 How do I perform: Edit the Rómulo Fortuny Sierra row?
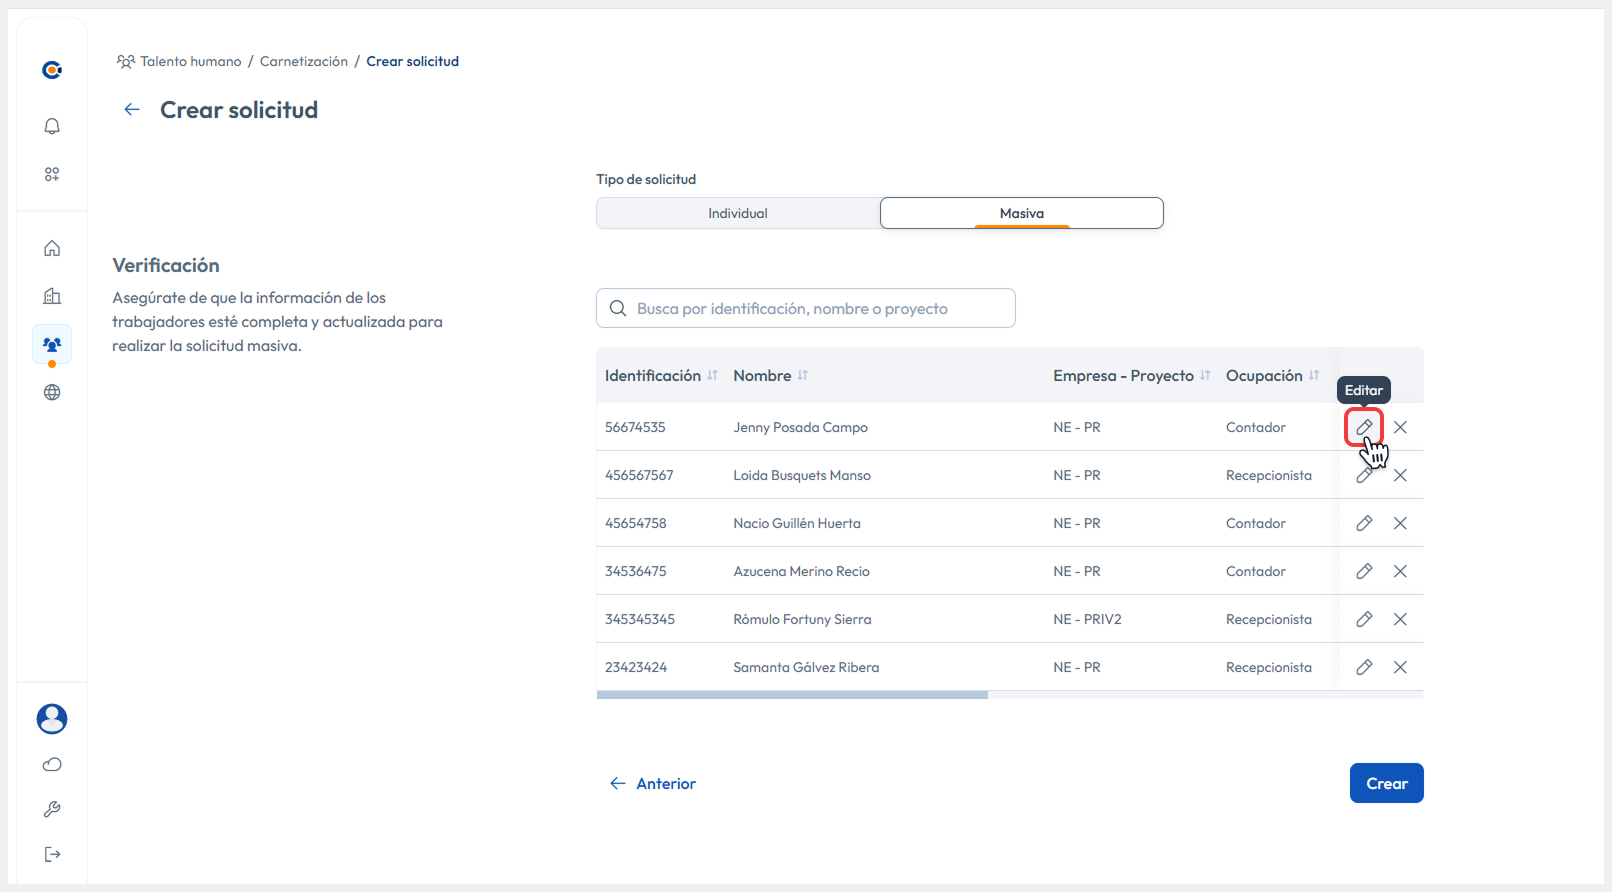[1364, 619]
